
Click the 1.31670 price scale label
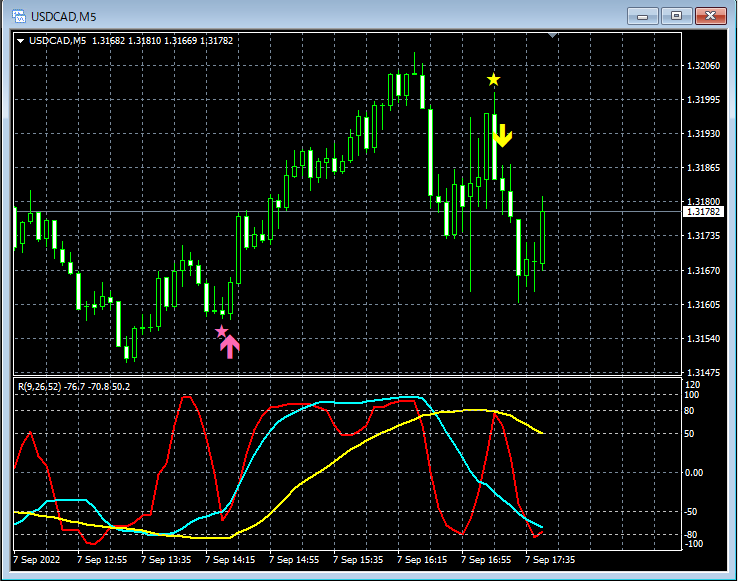pos(703,270)
